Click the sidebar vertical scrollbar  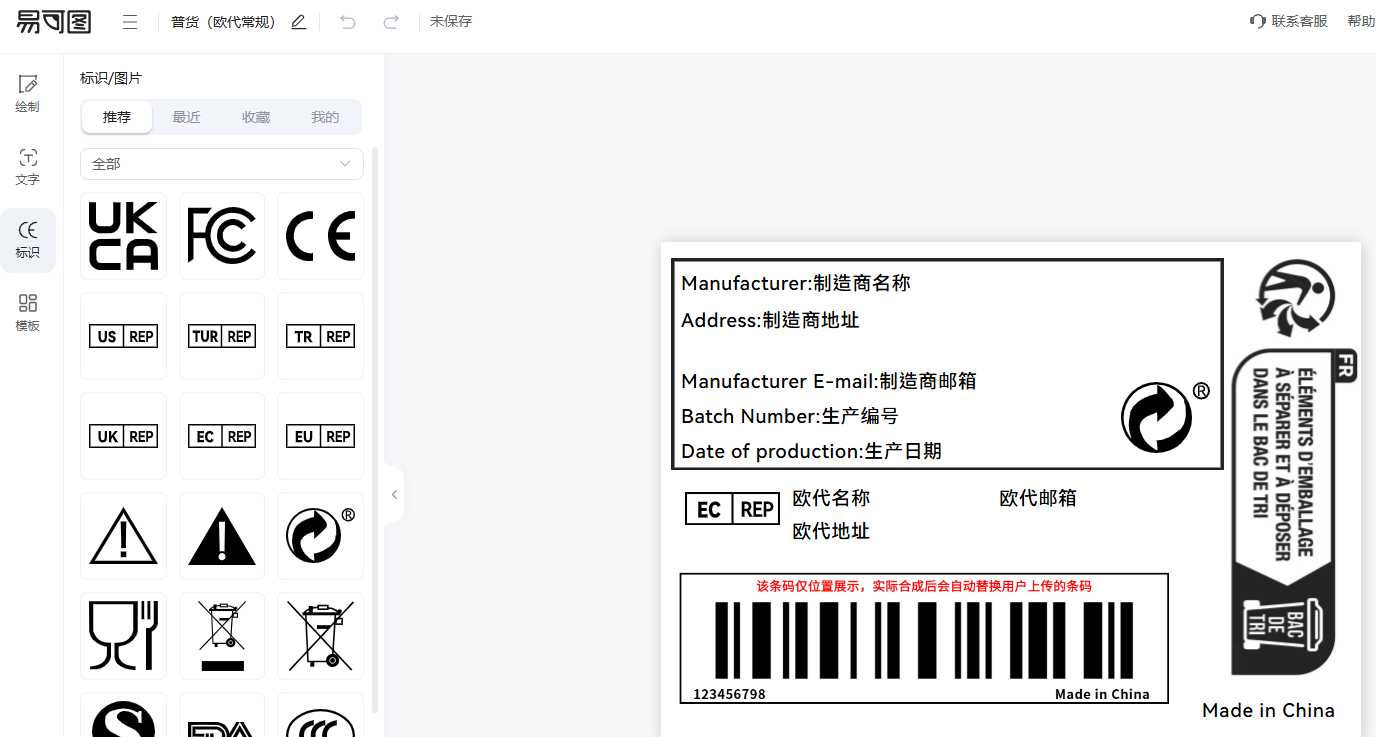tap(375, 430)
